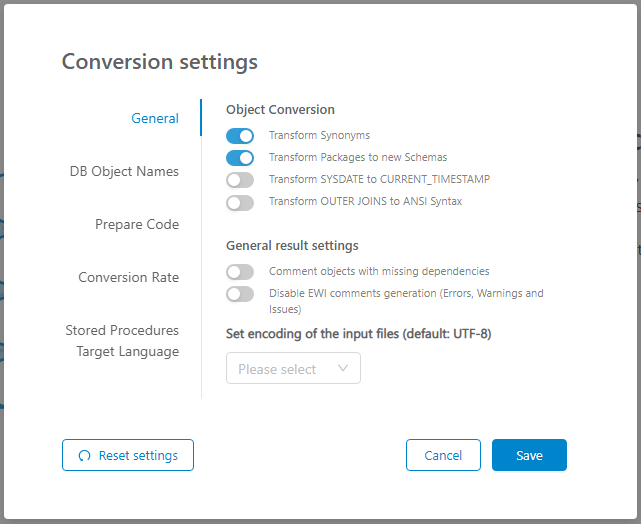Cancel the conversion settings dialog
Image resolution: width=641 pixels, height=524 pixels.
click(443, 455)
